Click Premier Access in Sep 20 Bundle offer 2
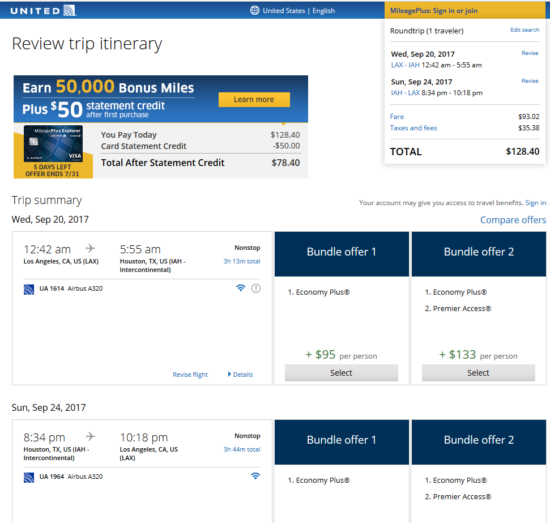The image size is (550, 523). [x=458, y=308]
